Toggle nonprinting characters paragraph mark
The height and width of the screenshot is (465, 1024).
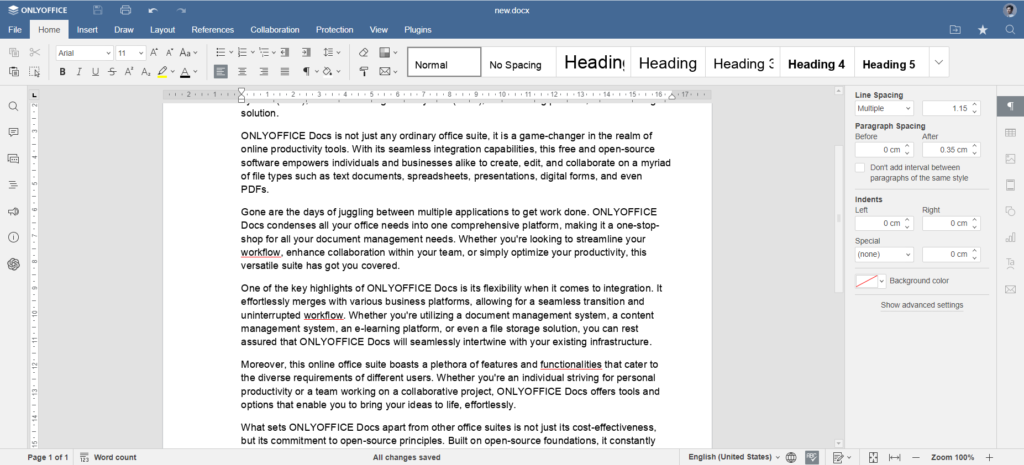(x=306, y=71)
